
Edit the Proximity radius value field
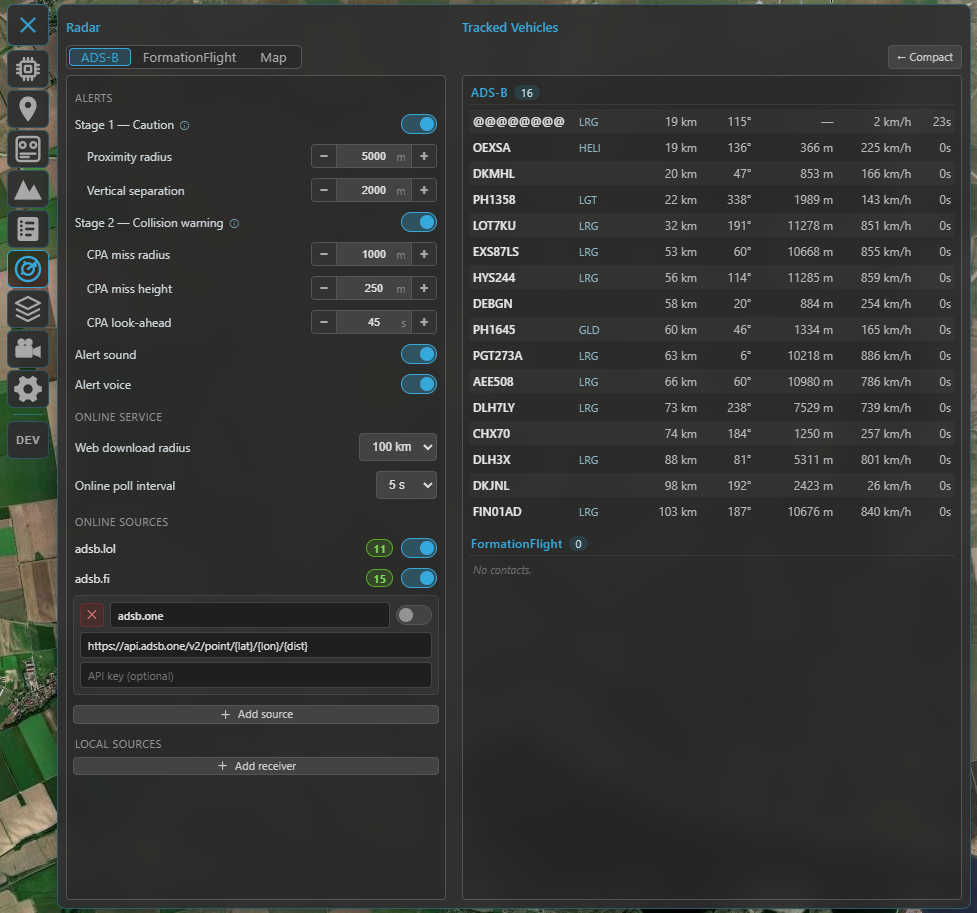[x=374, y=156]
